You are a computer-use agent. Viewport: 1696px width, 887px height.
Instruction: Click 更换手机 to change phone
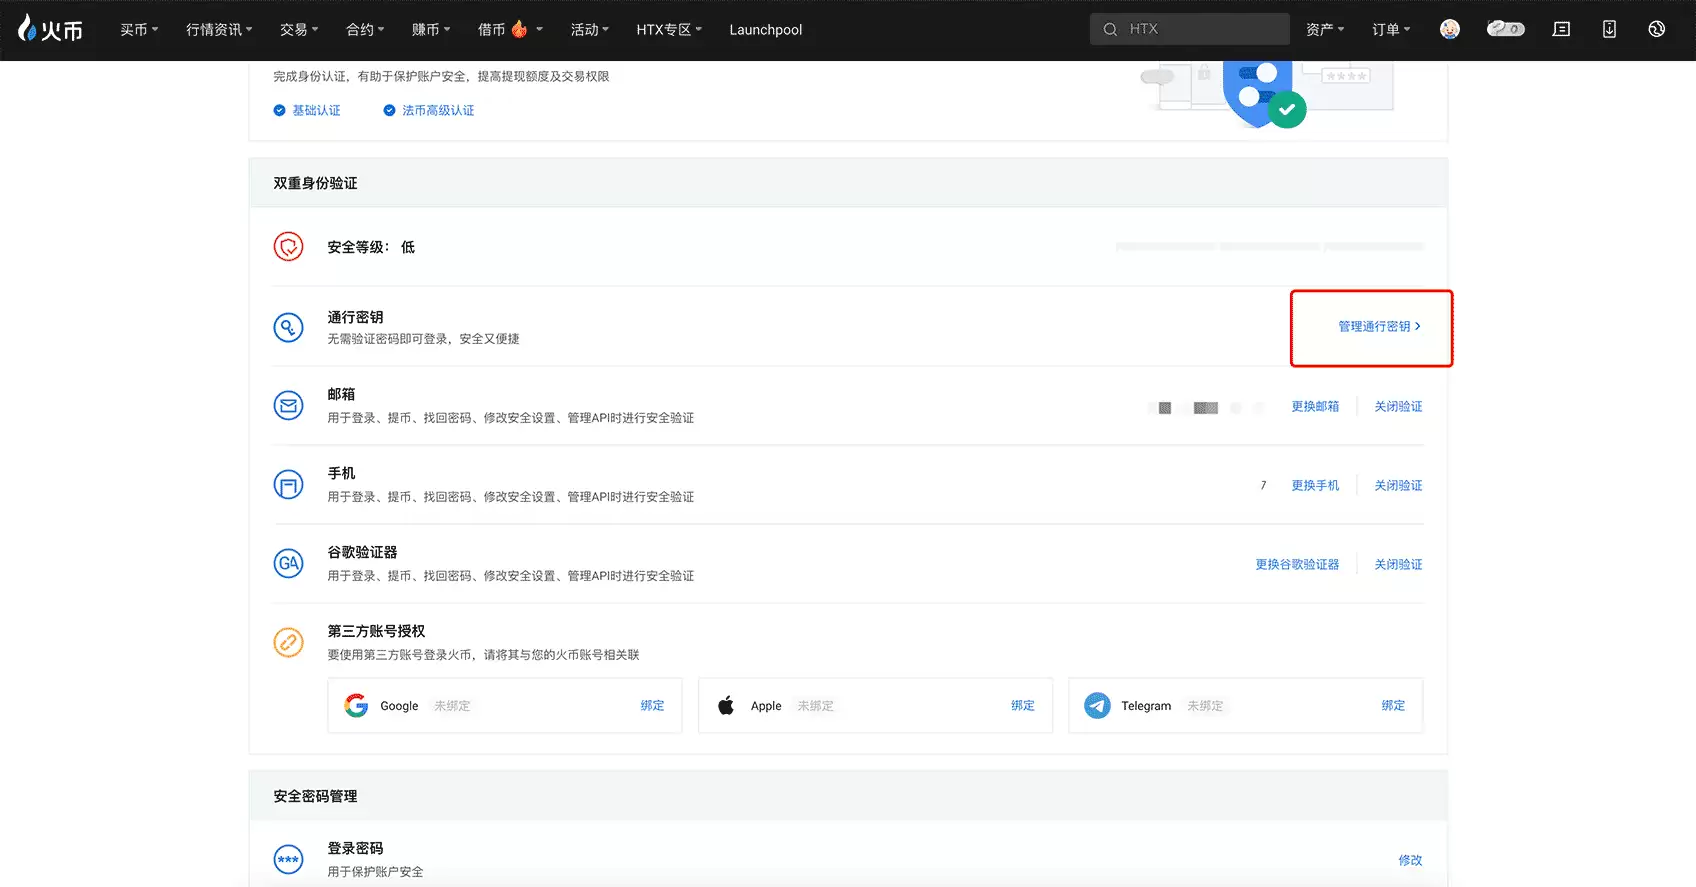click(1314, 486)
